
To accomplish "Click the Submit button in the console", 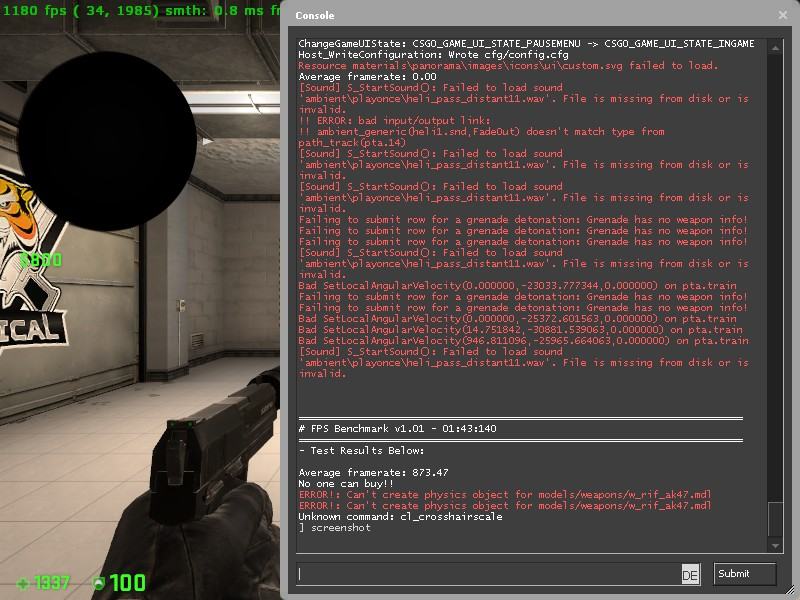I will point(744,574).
